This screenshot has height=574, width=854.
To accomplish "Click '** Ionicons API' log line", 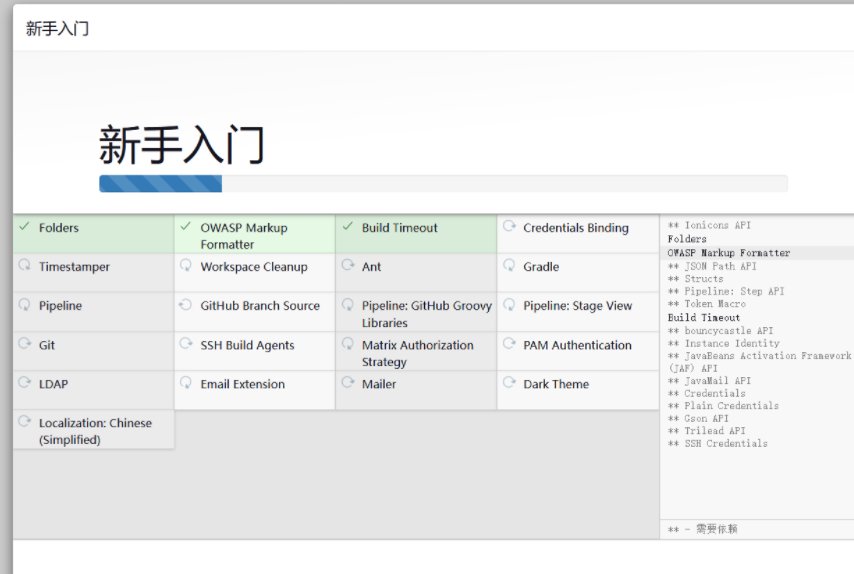I will (x=709, y=225).
